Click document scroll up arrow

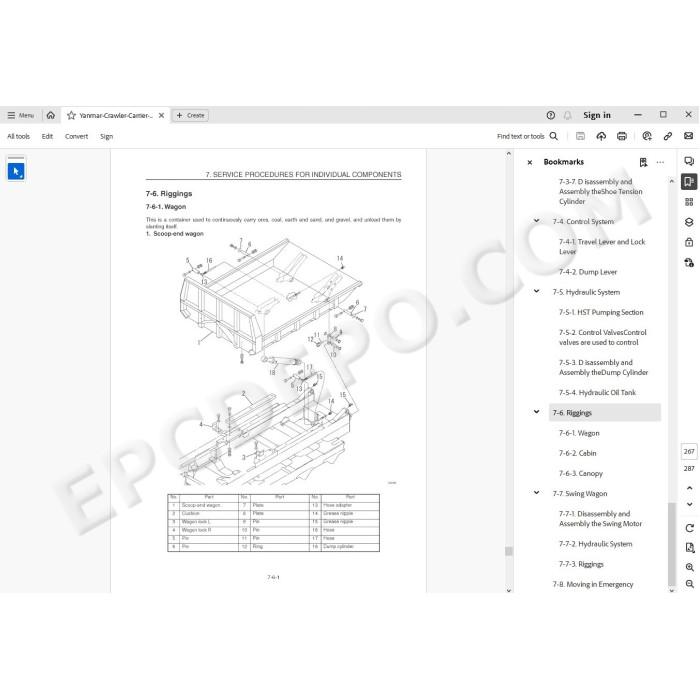click(x=508, y=154)
